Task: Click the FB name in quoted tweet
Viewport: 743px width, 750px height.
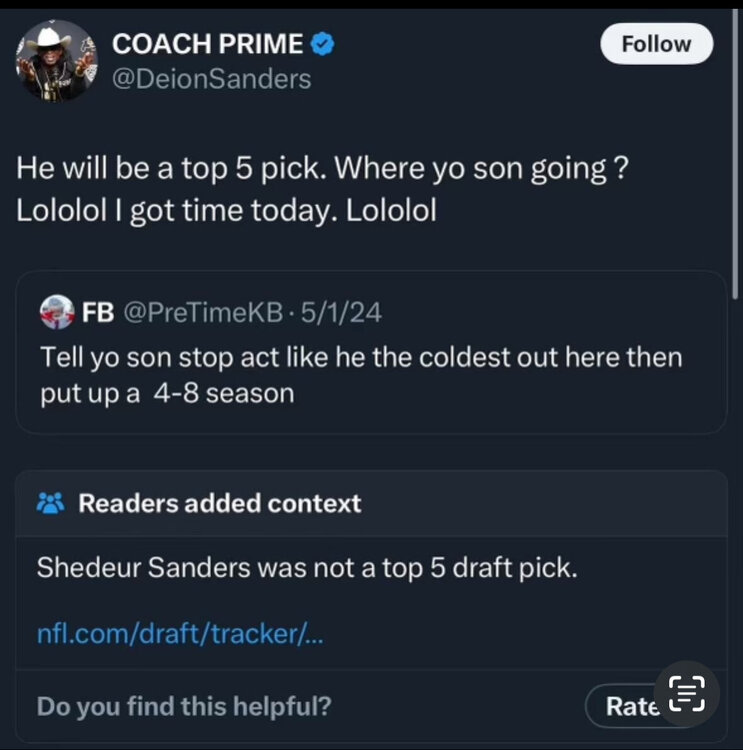Action: coord(97,312)
